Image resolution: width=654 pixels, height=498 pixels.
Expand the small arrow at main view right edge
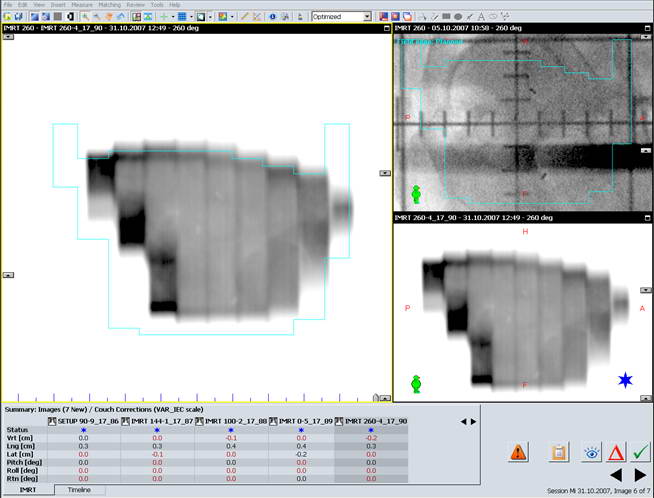(384, 173)
